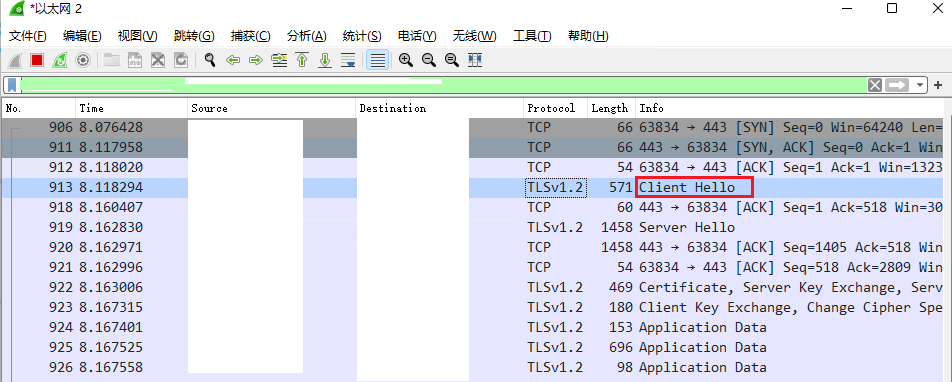952x382 pixels.
Task: Open display filter bookmark icon
Action: pyautogui.click(x=12, y=85)
